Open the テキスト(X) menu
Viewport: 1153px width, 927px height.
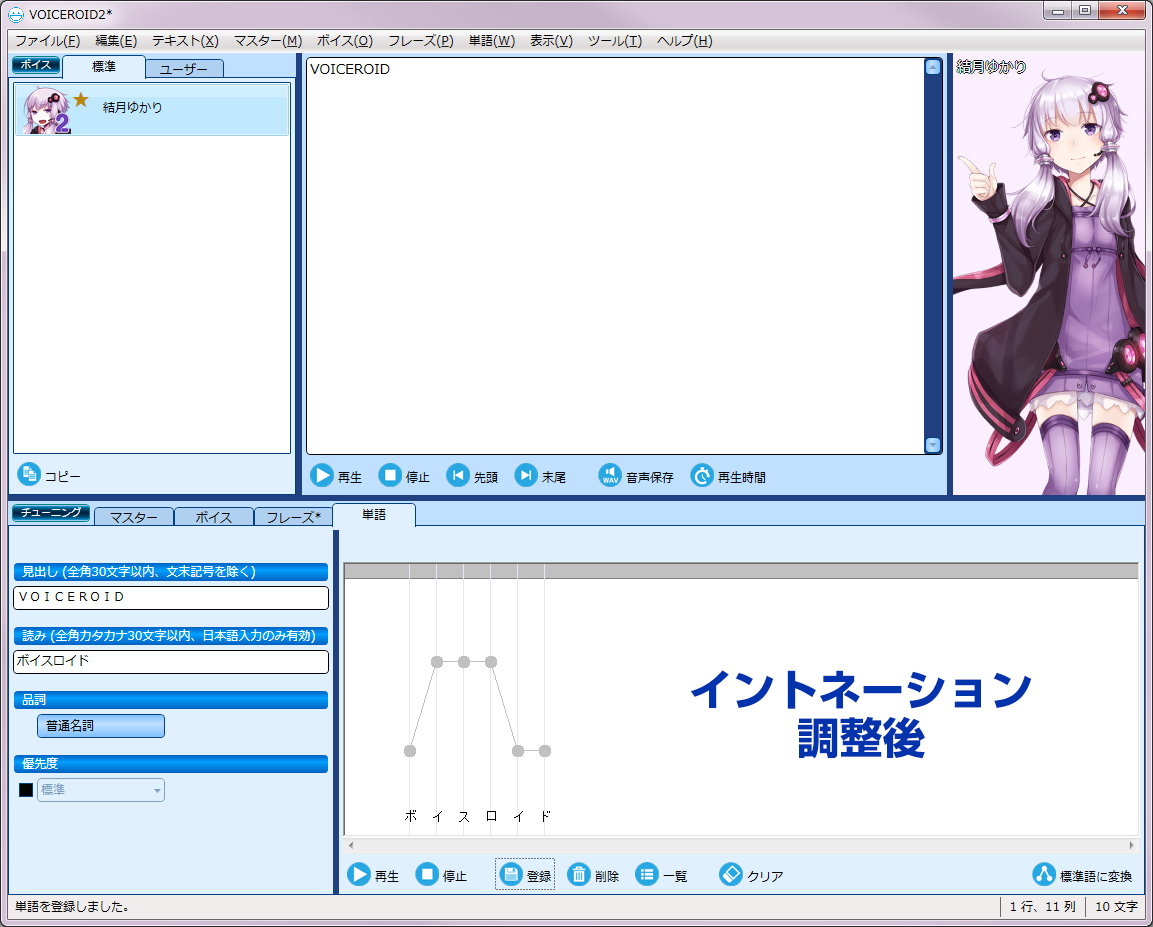tap(185, 41)
